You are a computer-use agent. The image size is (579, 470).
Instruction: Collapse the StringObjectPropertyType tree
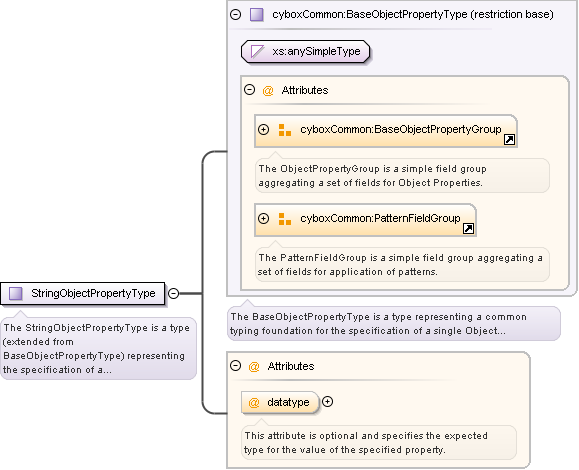[x=173, y=294]
